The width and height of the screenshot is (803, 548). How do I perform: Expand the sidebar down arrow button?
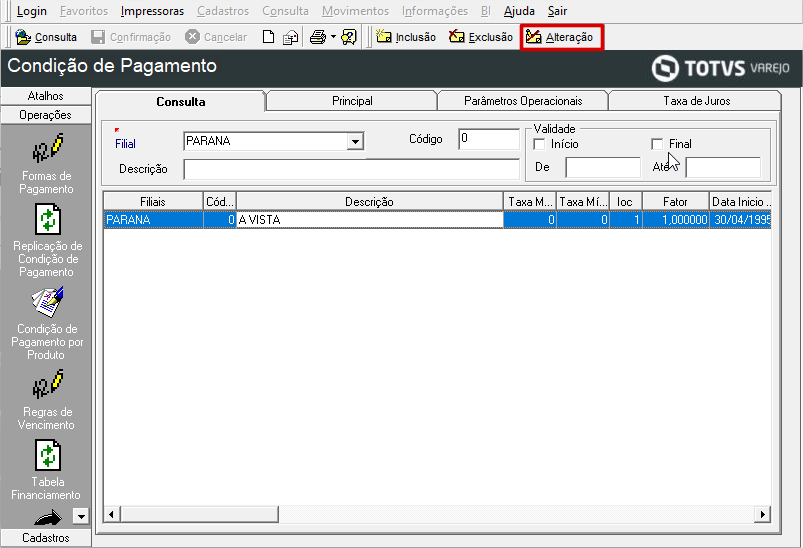81,516
